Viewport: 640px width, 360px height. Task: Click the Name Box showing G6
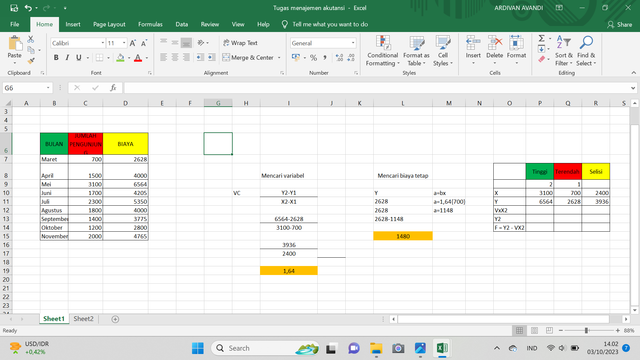[27, 88]
